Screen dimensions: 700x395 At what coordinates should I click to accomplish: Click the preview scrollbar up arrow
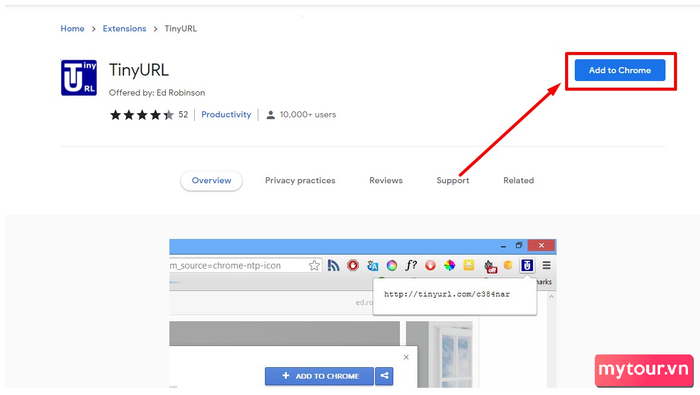(551, 297)
